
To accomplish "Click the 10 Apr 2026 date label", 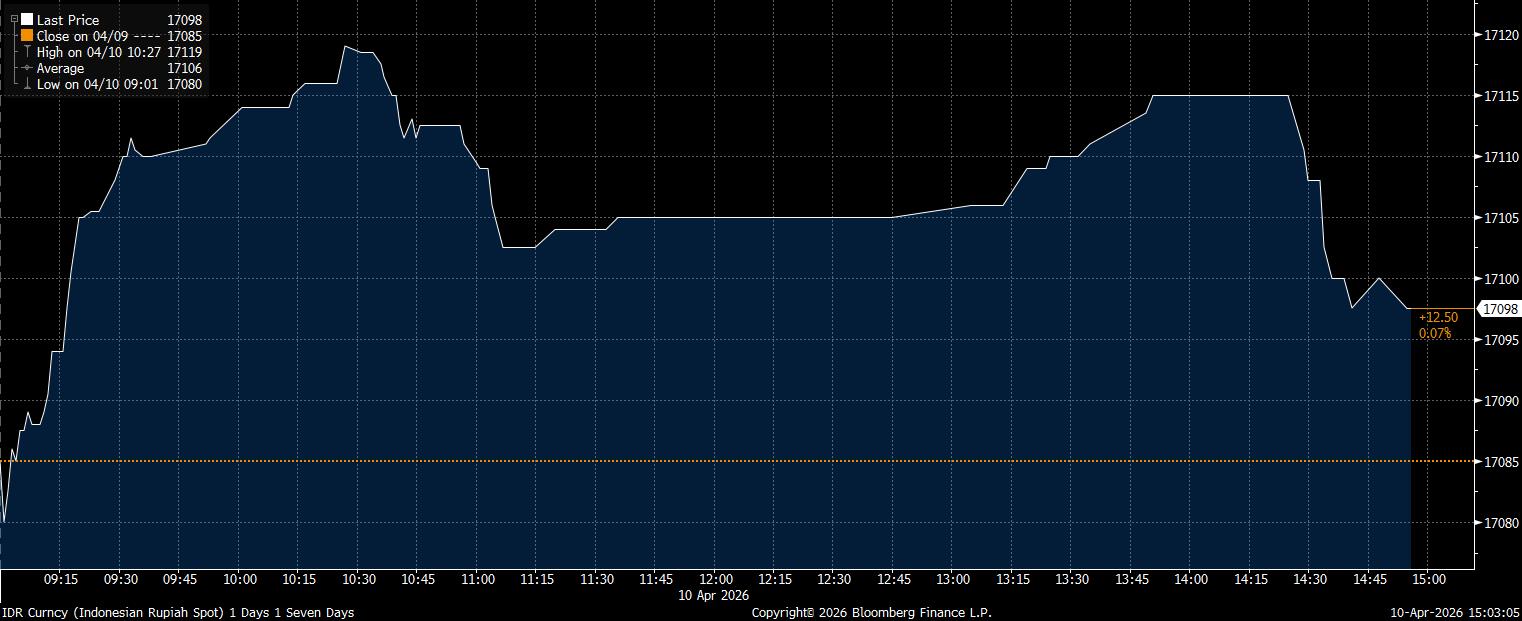I will 716,596.
